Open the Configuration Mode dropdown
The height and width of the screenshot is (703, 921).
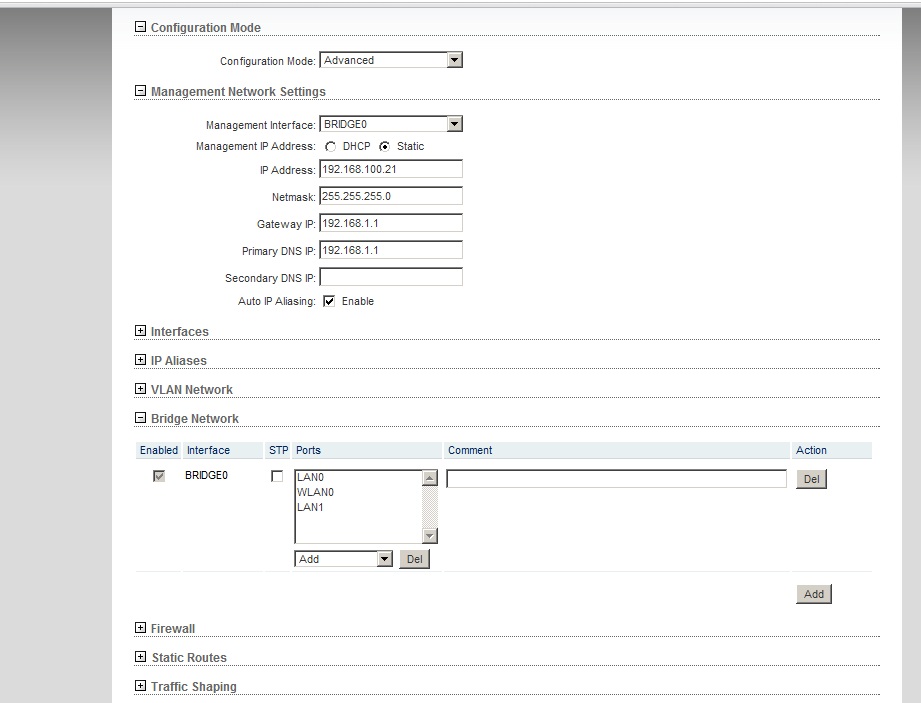(x=454, y=61)
